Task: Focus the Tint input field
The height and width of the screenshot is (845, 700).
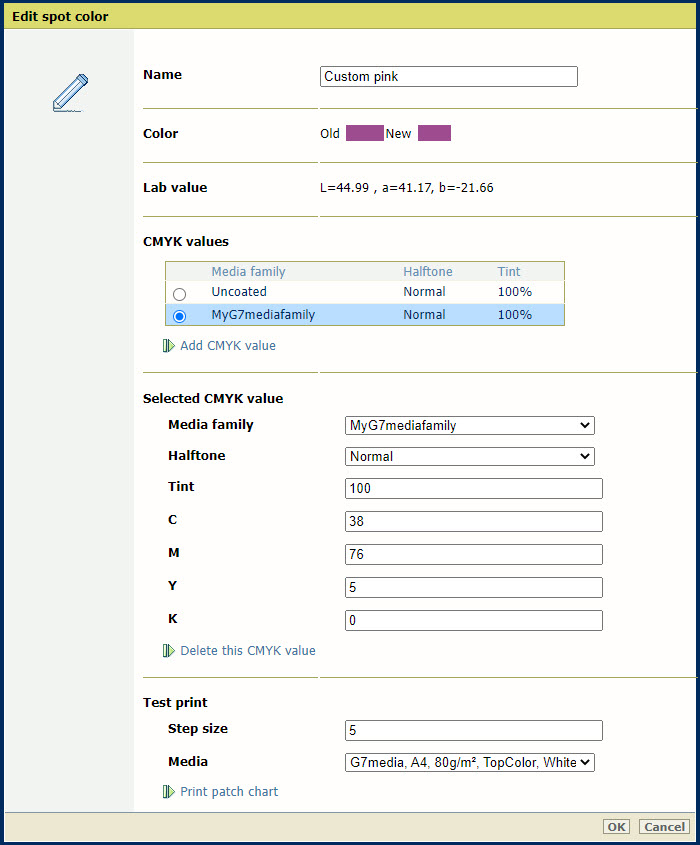Action: (x=473, y=488)
